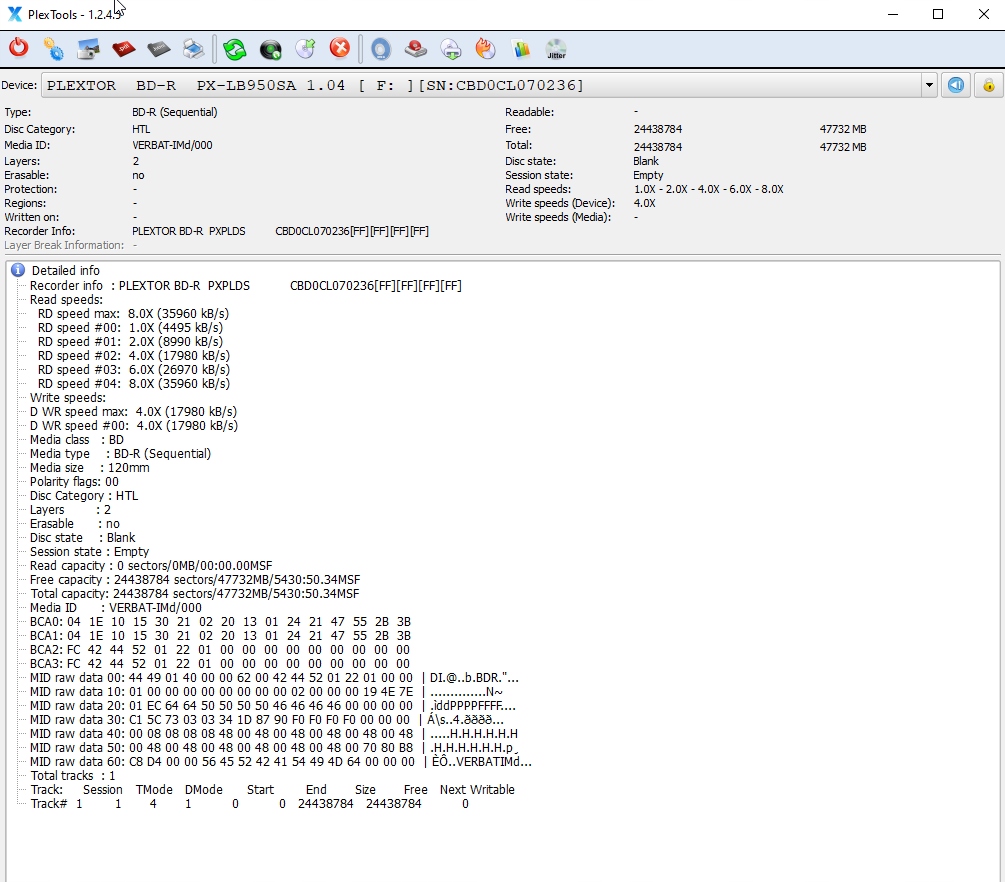Select 'MID raw data 10' row
1005x882 pixels.
click(x=266, y=692)
